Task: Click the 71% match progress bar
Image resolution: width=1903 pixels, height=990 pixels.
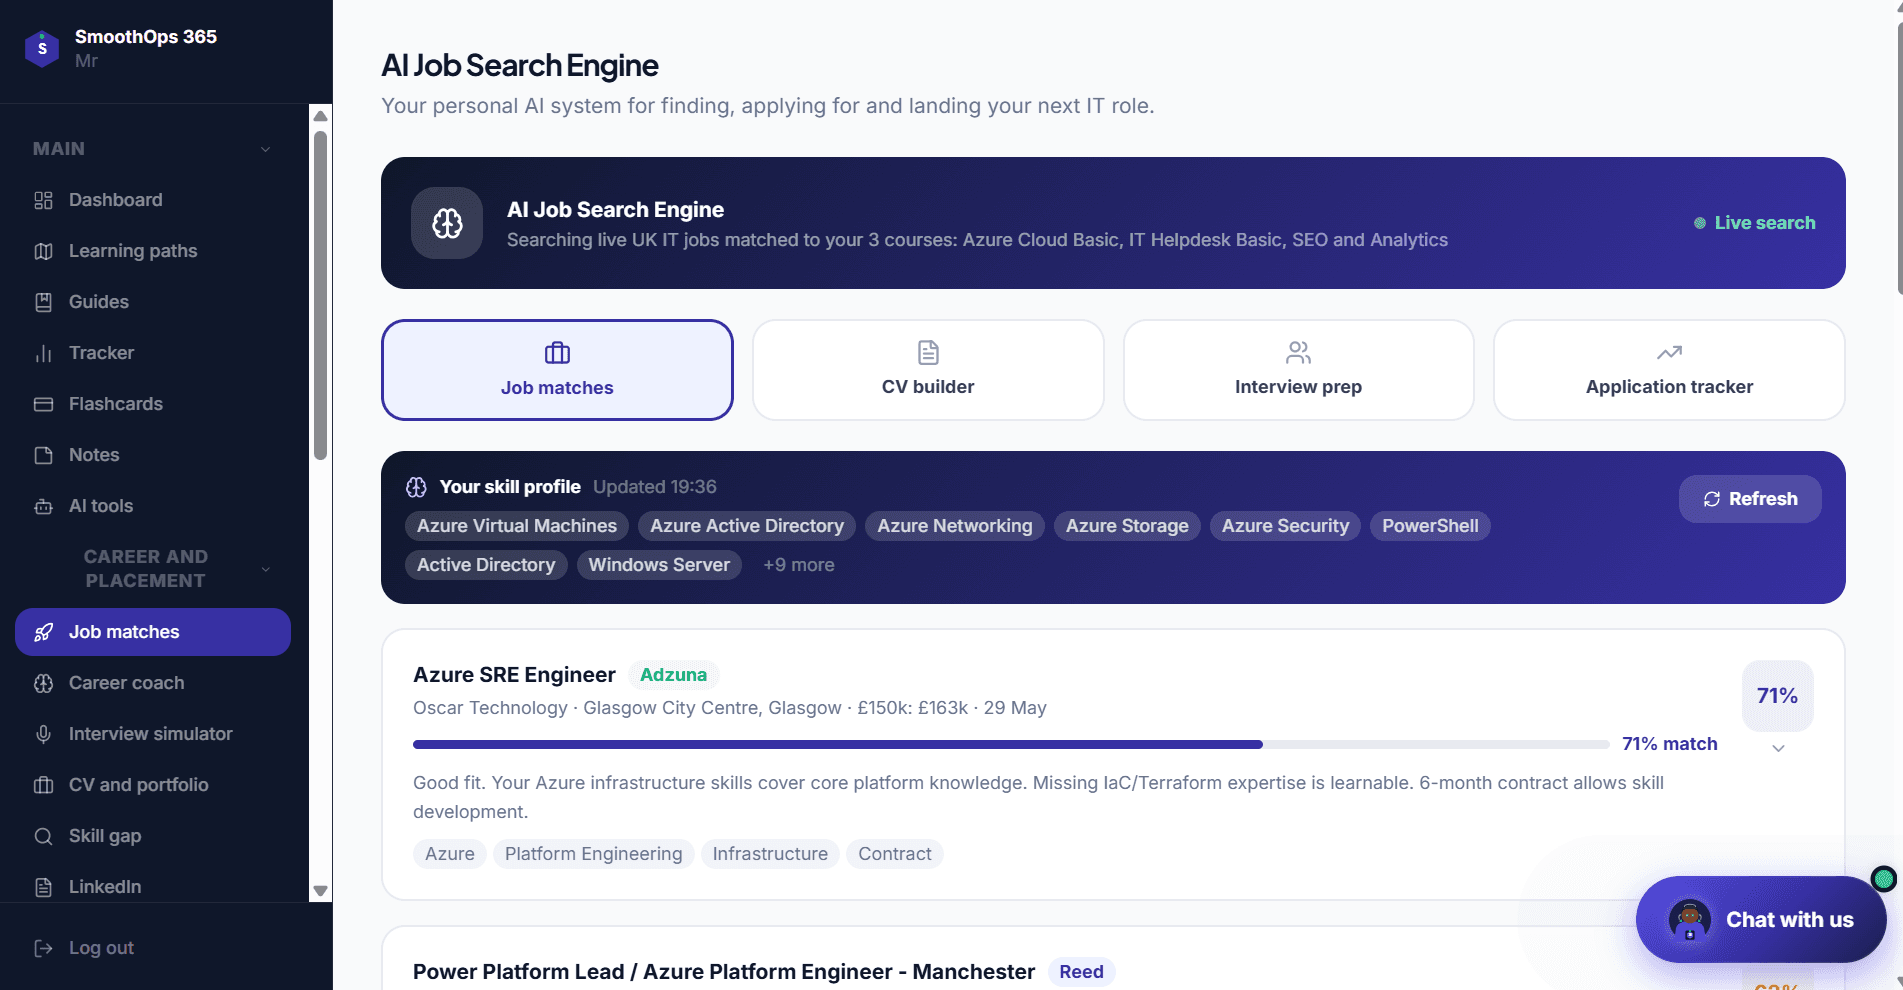Action: tap(1011, 744)
